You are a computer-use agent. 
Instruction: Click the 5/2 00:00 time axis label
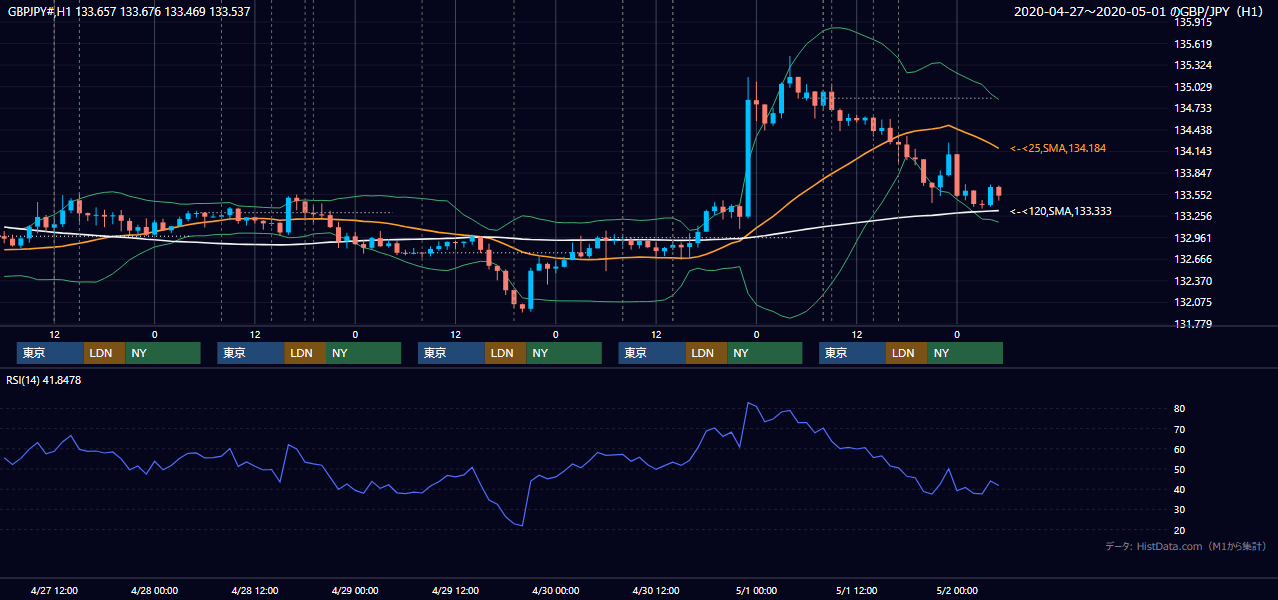tap(957, 591)
